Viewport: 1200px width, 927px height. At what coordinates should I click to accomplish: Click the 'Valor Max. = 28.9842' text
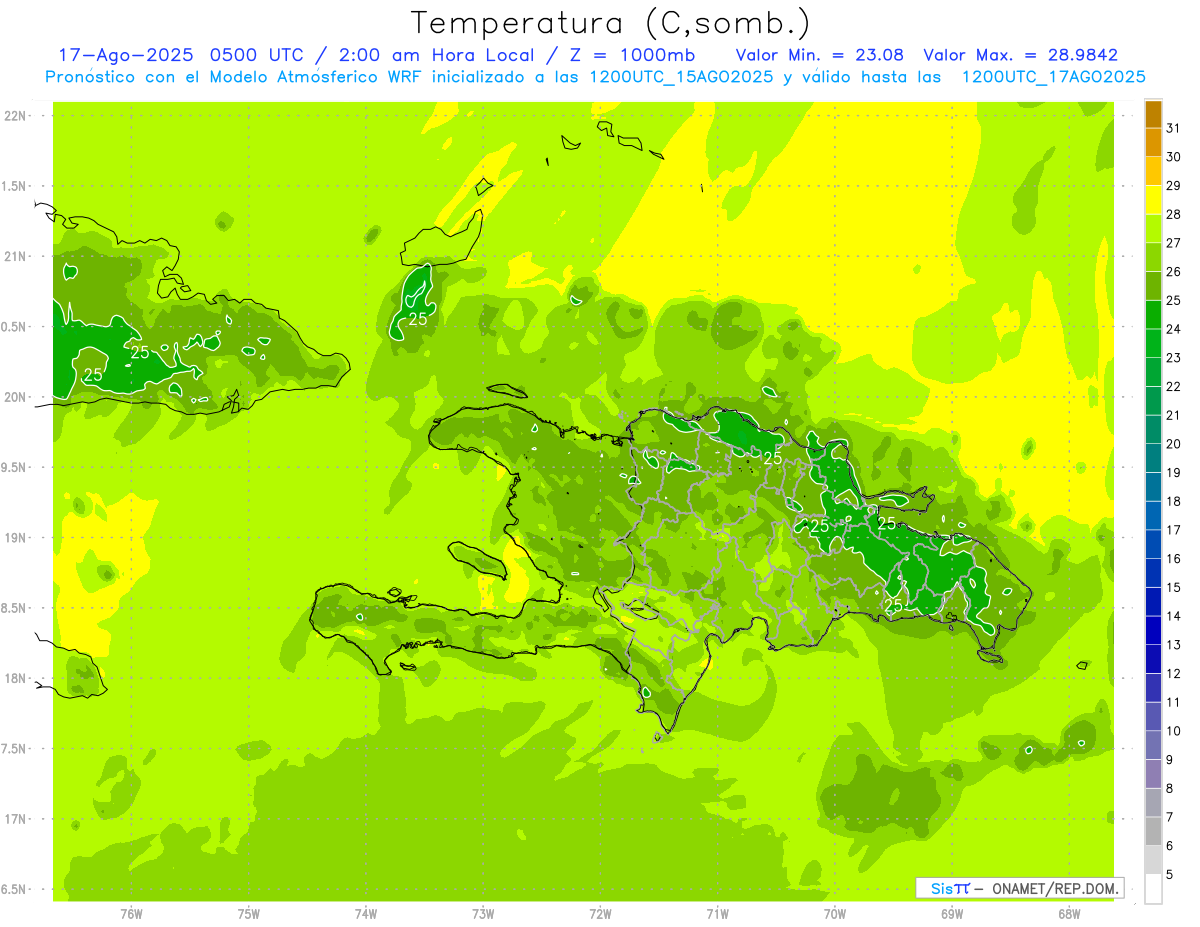1020,55
